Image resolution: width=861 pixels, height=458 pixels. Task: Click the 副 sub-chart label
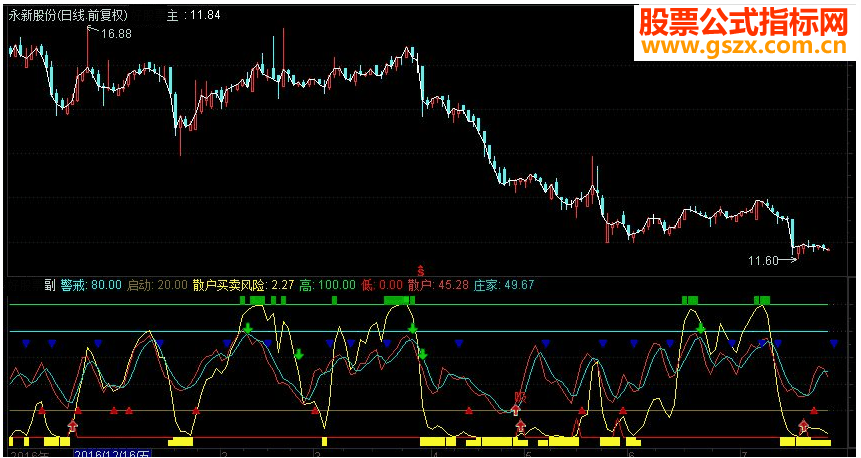[x=50, y=285]
